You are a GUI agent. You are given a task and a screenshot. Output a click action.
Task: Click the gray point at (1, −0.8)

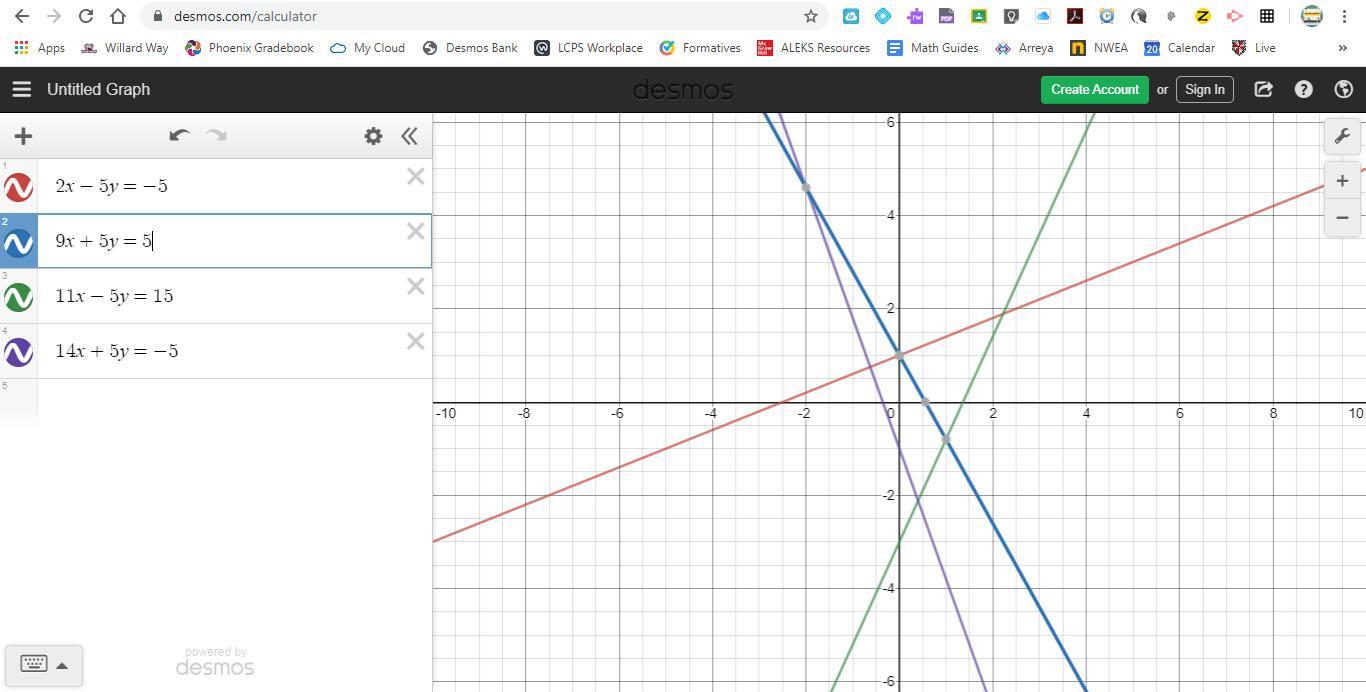[x=946, y=439]
